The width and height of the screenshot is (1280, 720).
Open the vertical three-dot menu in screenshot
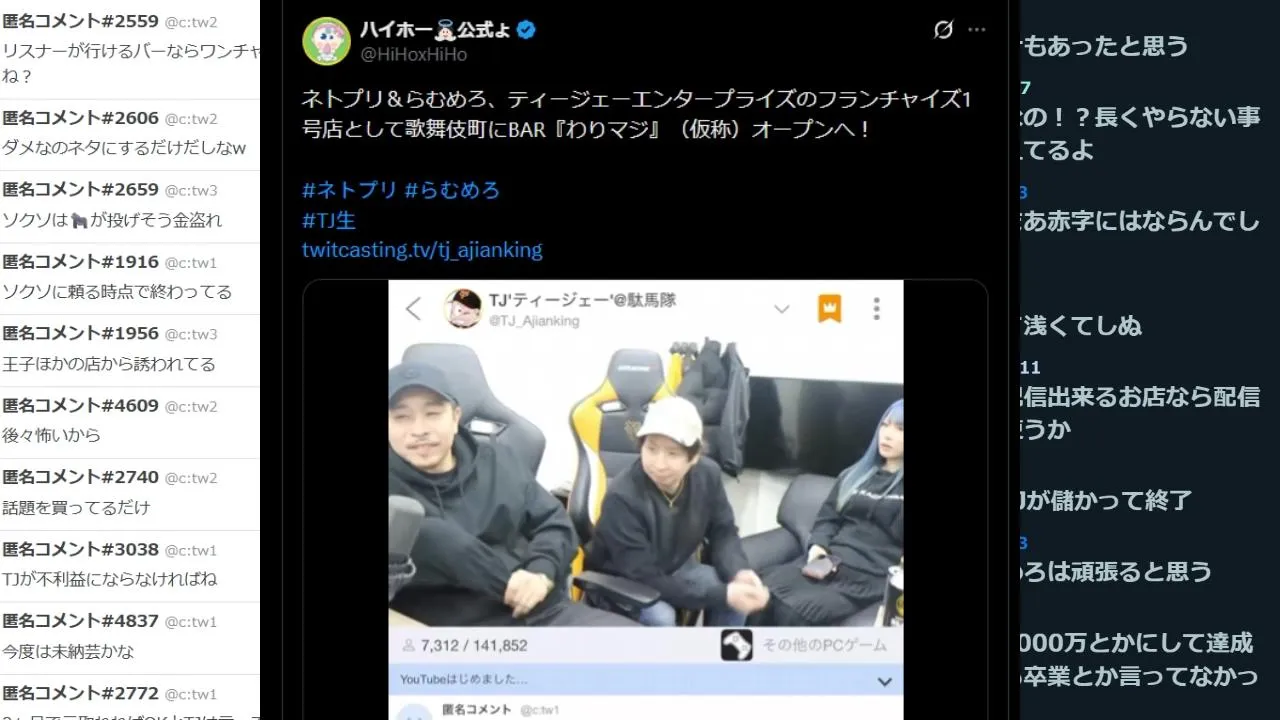[x=876, y=308]
